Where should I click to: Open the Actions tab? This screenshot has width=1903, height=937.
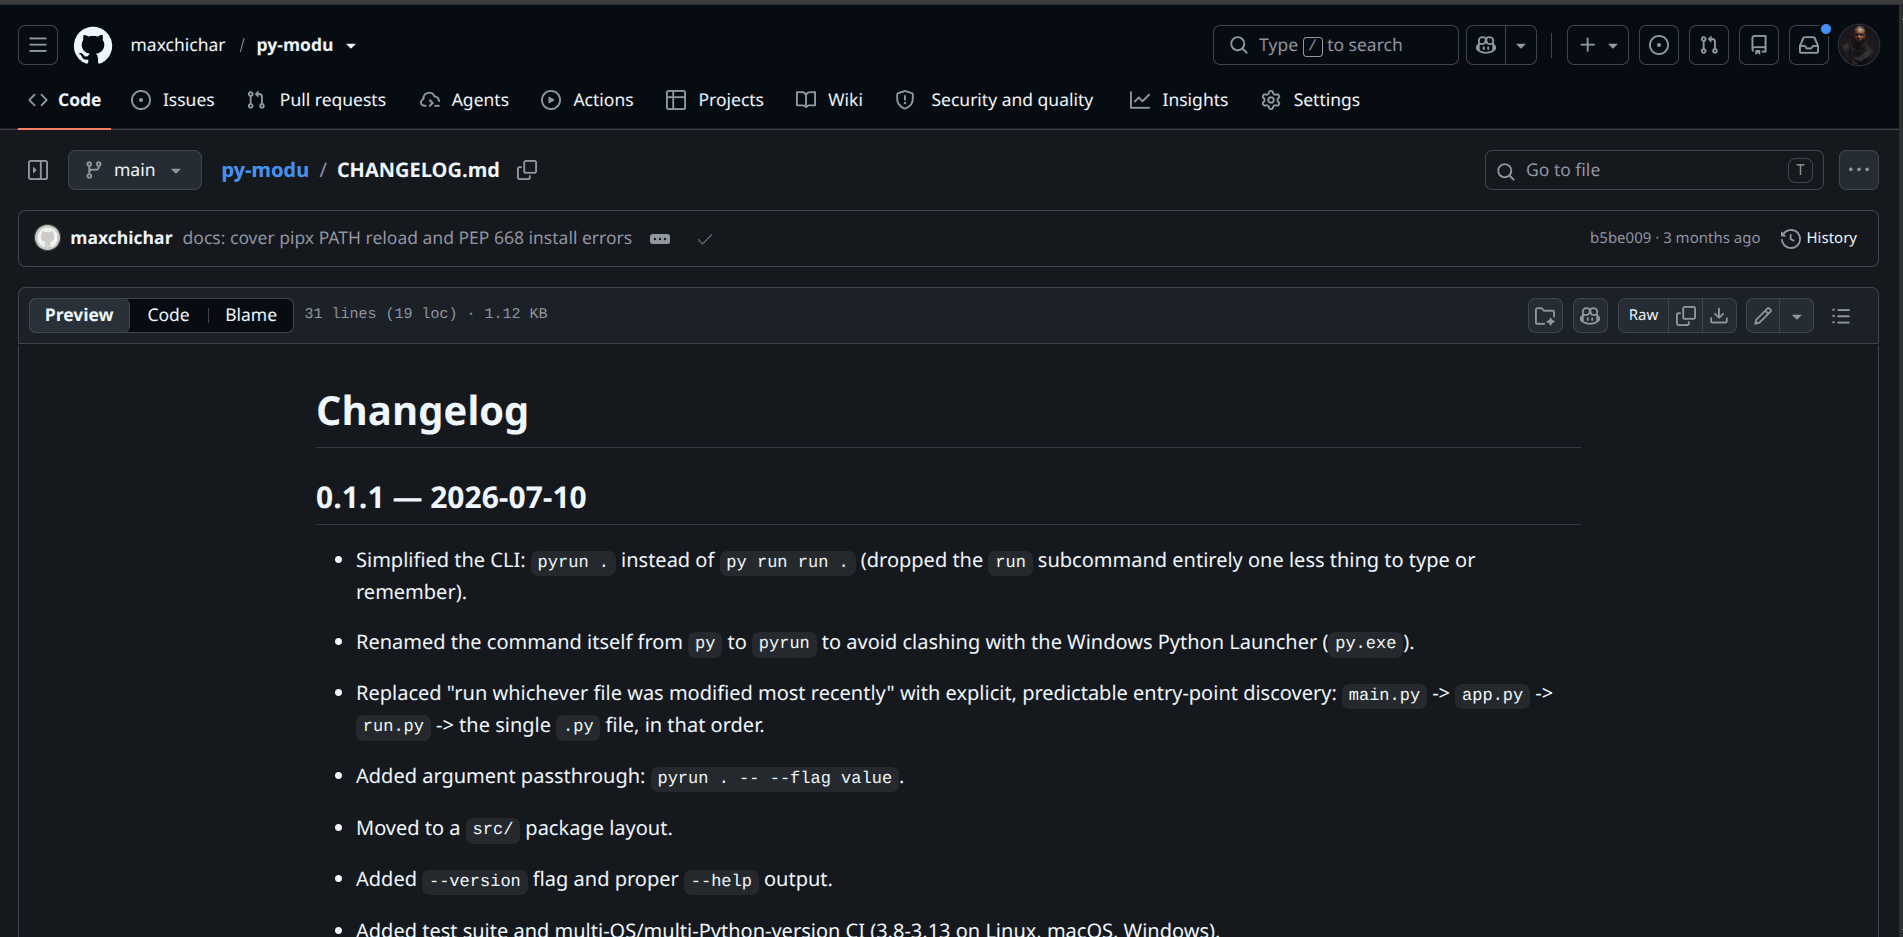588,100
